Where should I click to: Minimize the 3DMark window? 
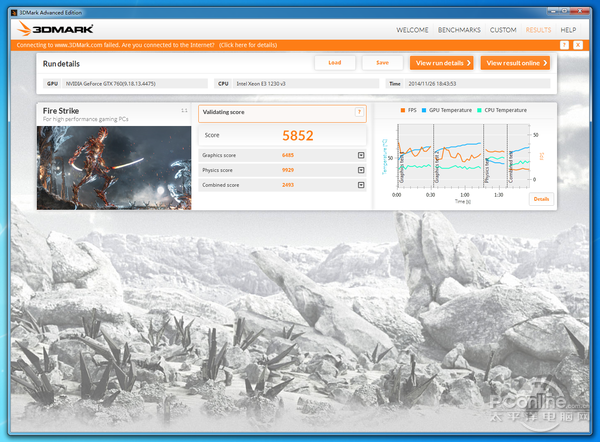[x=553, y=11]
